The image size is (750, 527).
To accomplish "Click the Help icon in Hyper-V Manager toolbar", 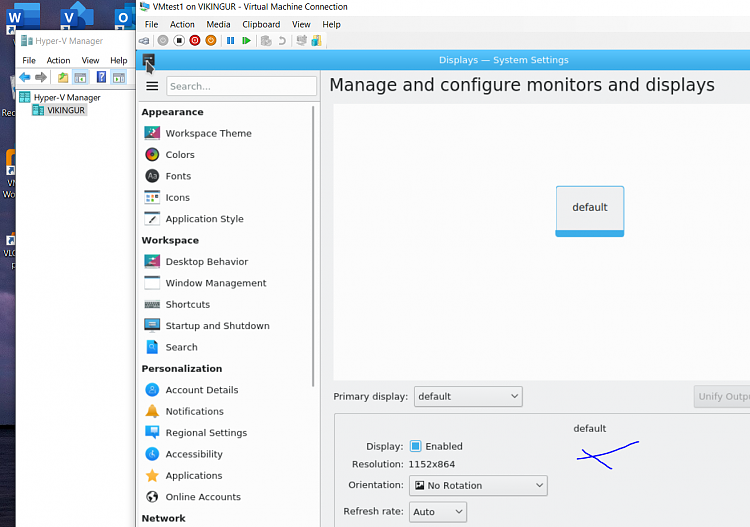I will pyautogui.click(x=101, y=77).
